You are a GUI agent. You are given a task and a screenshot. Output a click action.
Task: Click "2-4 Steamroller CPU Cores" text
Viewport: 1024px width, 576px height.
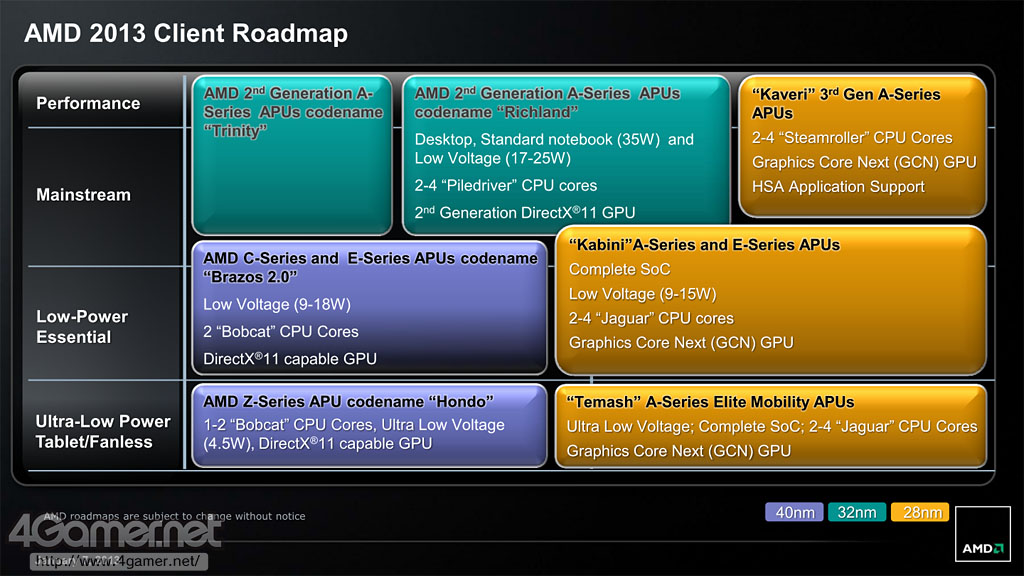(852, 138)
